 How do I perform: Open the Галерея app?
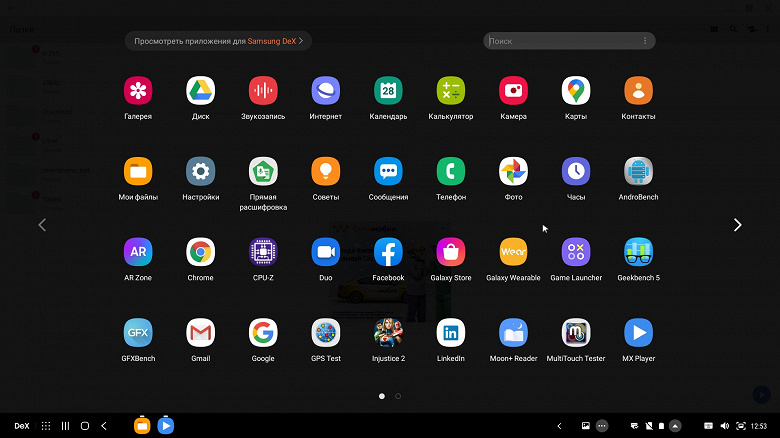tap(138, 91)
